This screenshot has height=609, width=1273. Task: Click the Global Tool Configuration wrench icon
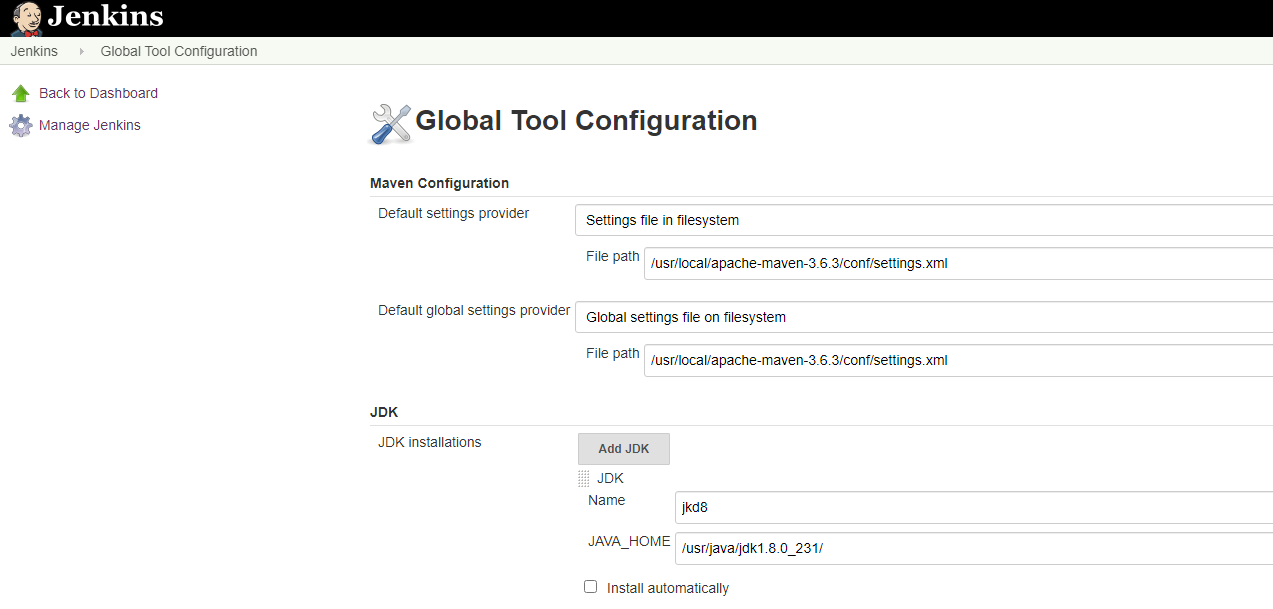(x=391, y=124)
